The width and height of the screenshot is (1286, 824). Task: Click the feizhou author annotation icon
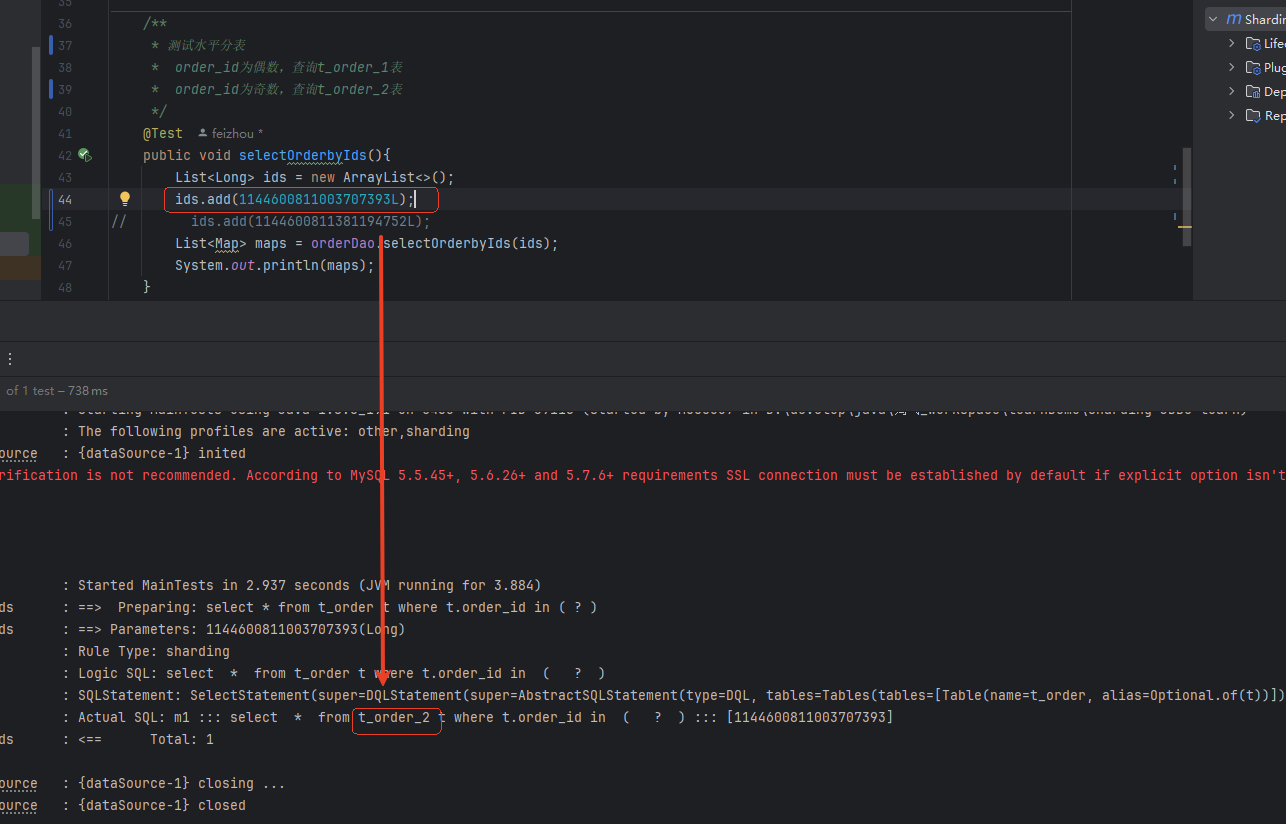(203, 133)
